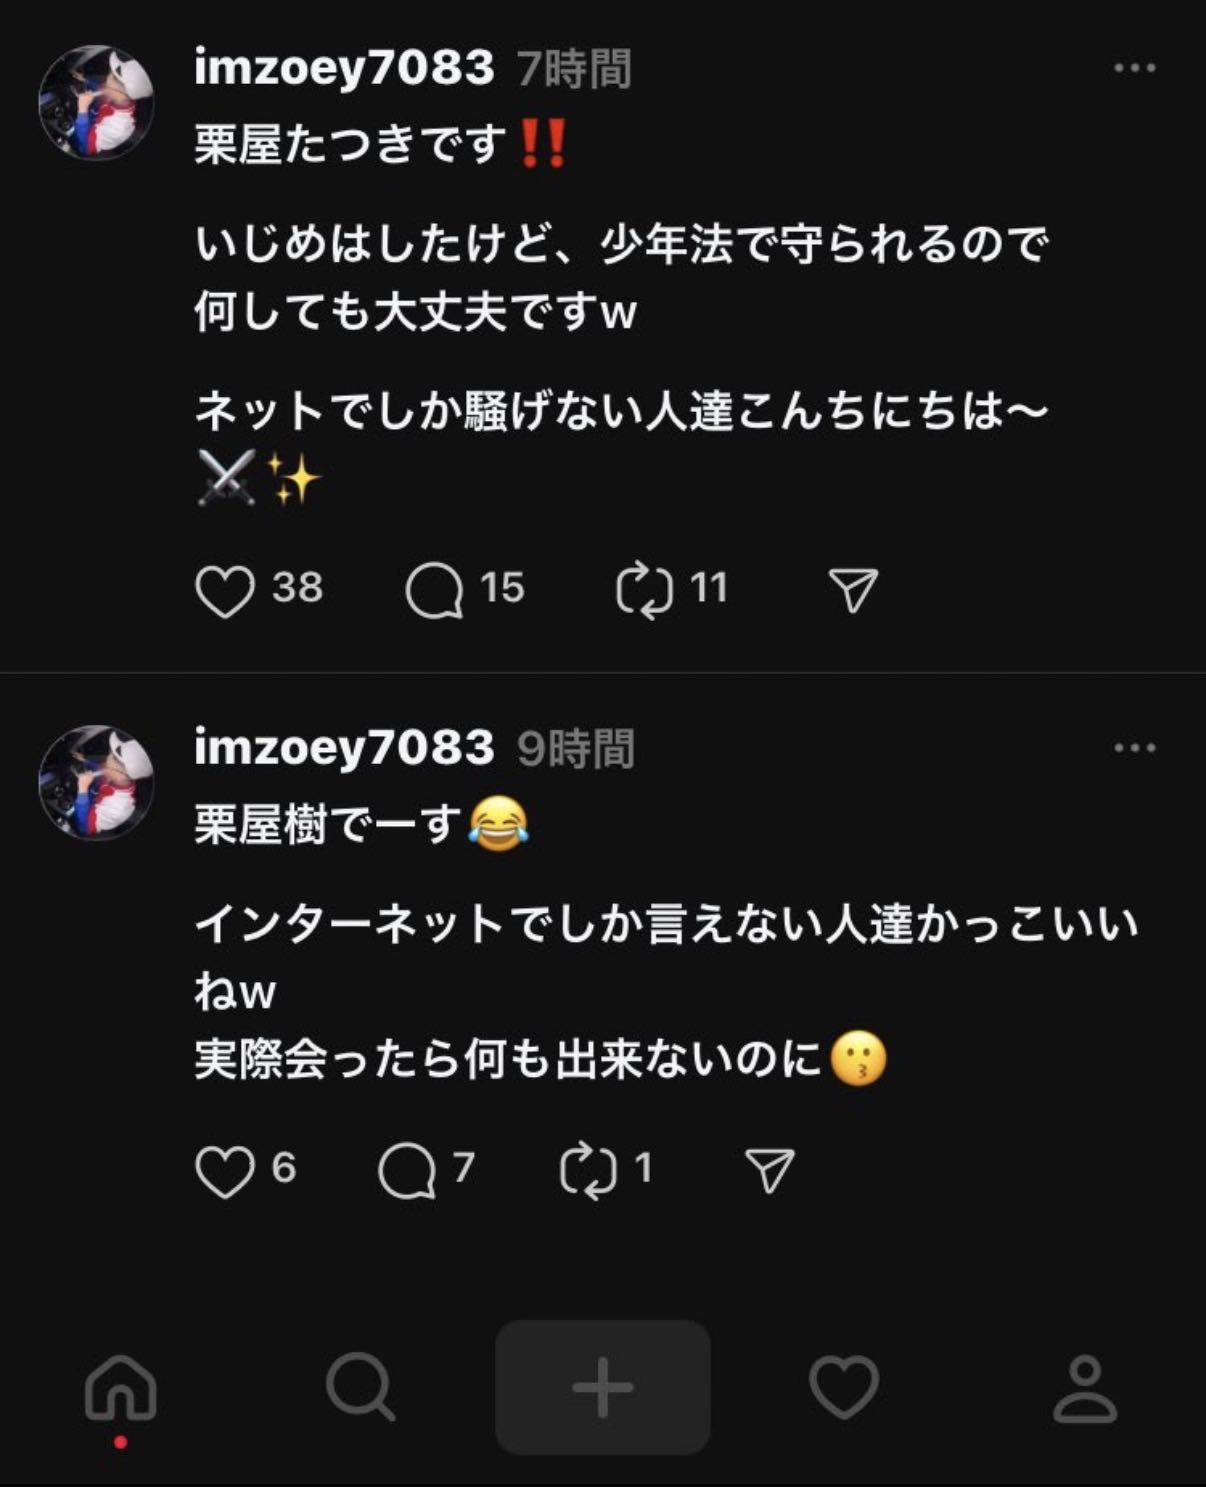Image resolution: width=1206 pixels, height=1487 pixels.
Task: Repost the post with 11 reposts
Action: point(644,590)
